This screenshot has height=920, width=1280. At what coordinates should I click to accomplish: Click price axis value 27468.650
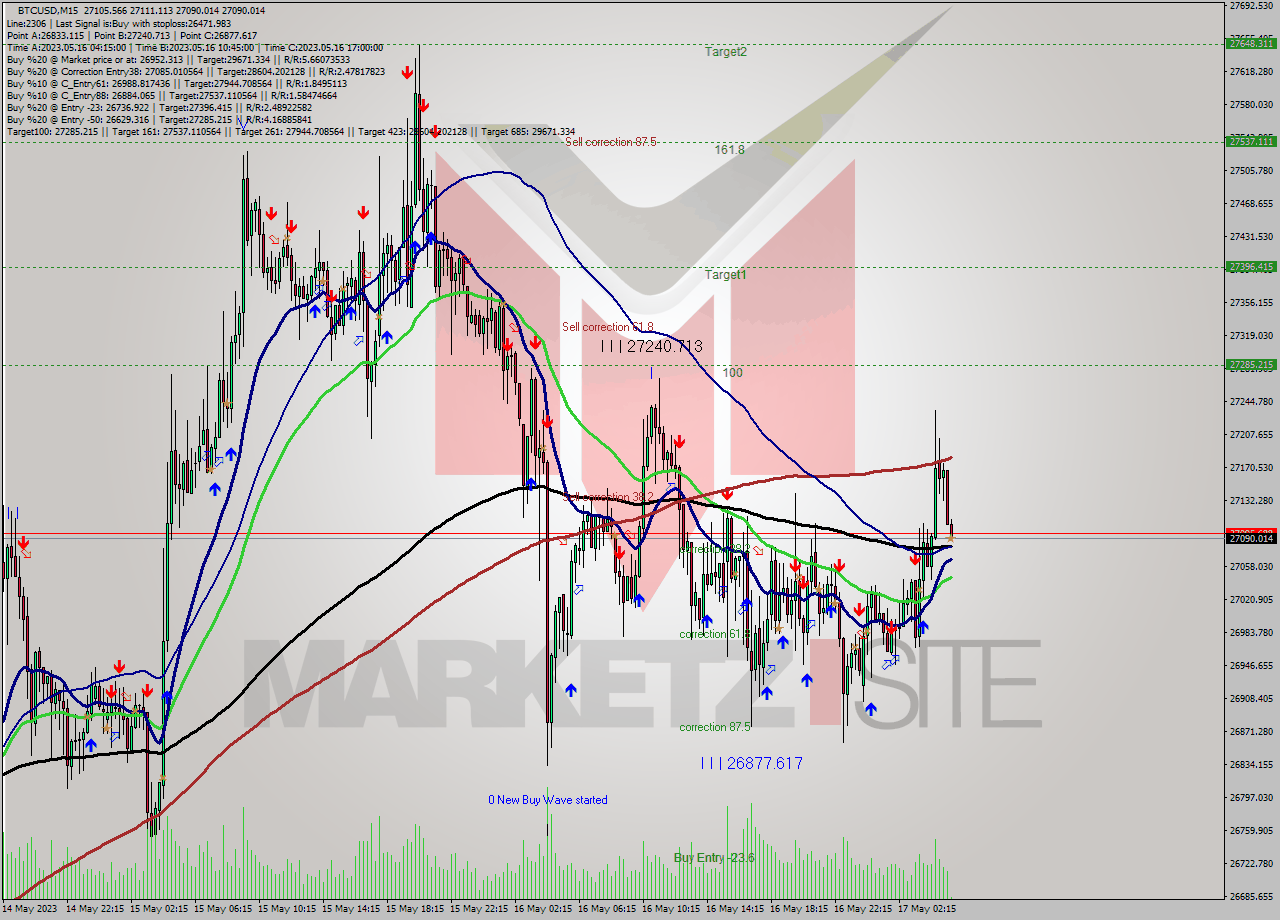pyautogui.click(x=1252, y=203)
